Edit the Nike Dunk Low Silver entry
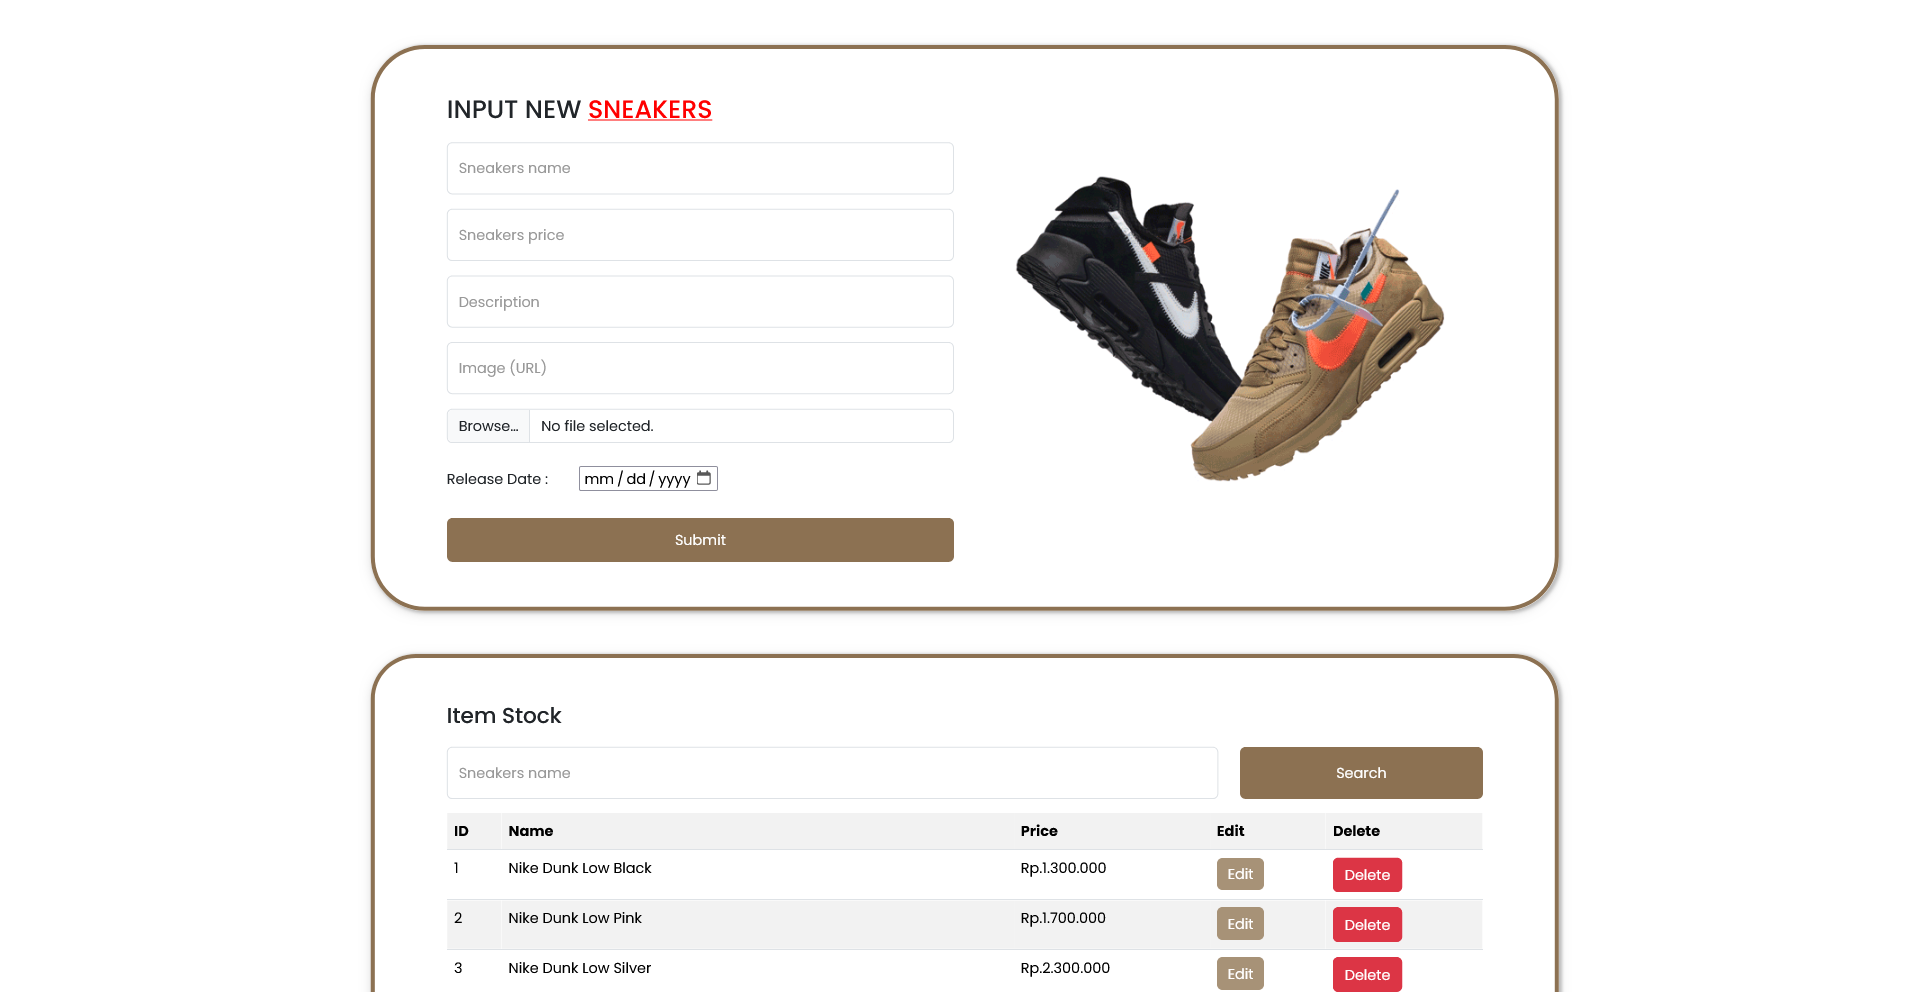 coord(1239,973)
